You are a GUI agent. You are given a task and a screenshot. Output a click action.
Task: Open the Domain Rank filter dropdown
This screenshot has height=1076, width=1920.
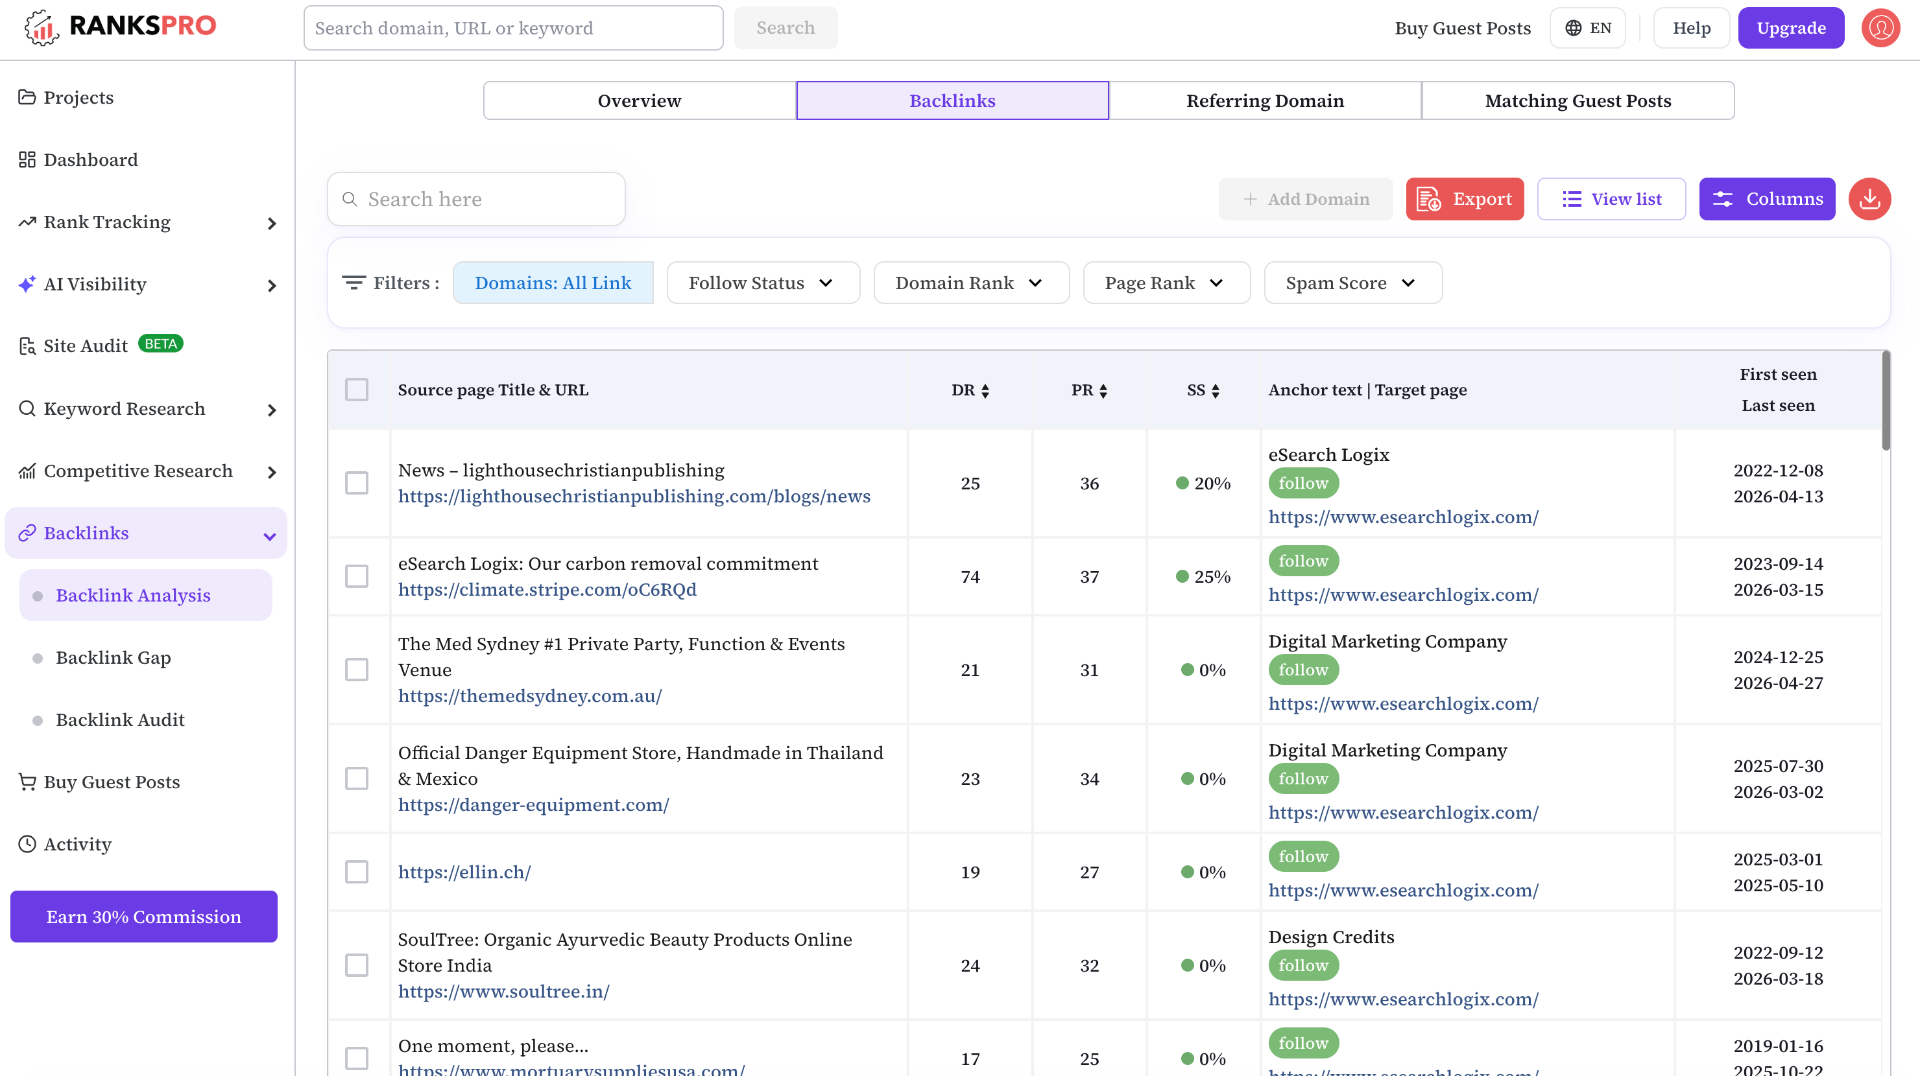click(971, 283)
